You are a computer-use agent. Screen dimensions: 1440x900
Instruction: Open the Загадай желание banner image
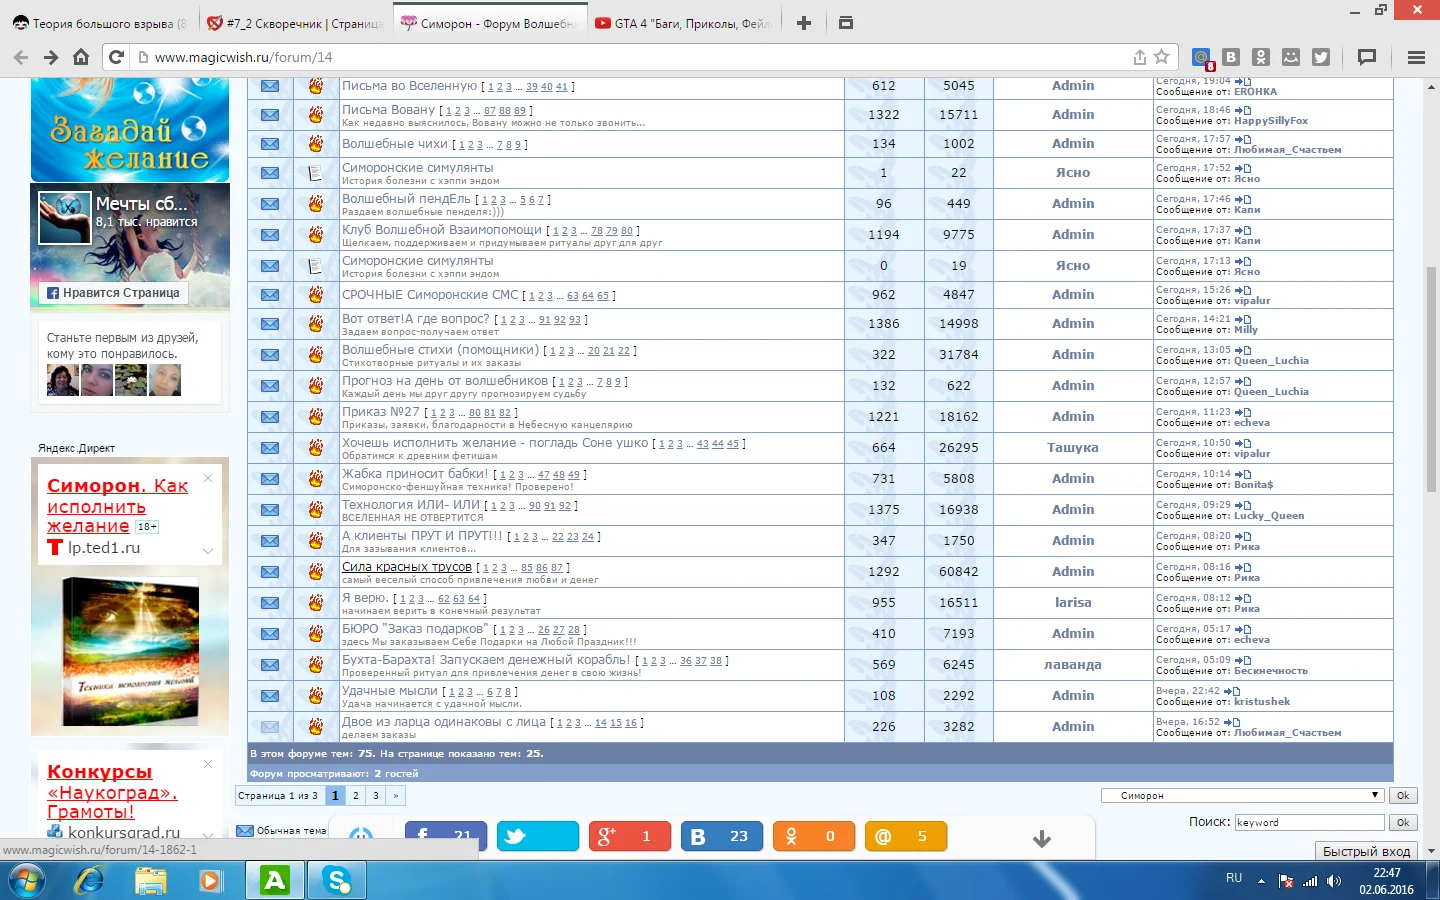click(x=130, y=130)
